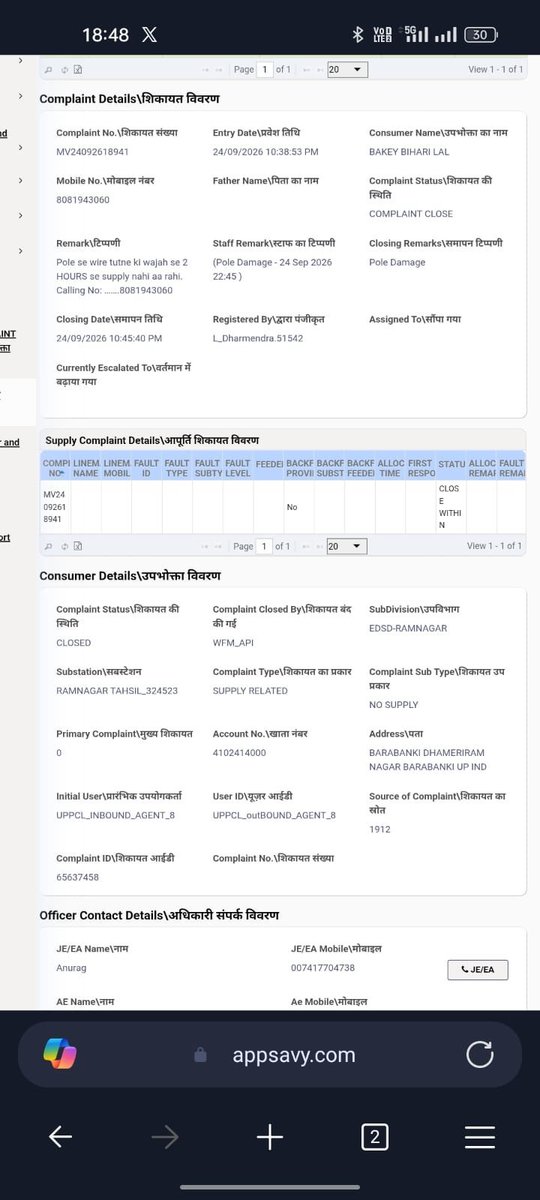
Task: Open the tab switcher showing 2 tabs
Action: click(x=374, y=1136)
